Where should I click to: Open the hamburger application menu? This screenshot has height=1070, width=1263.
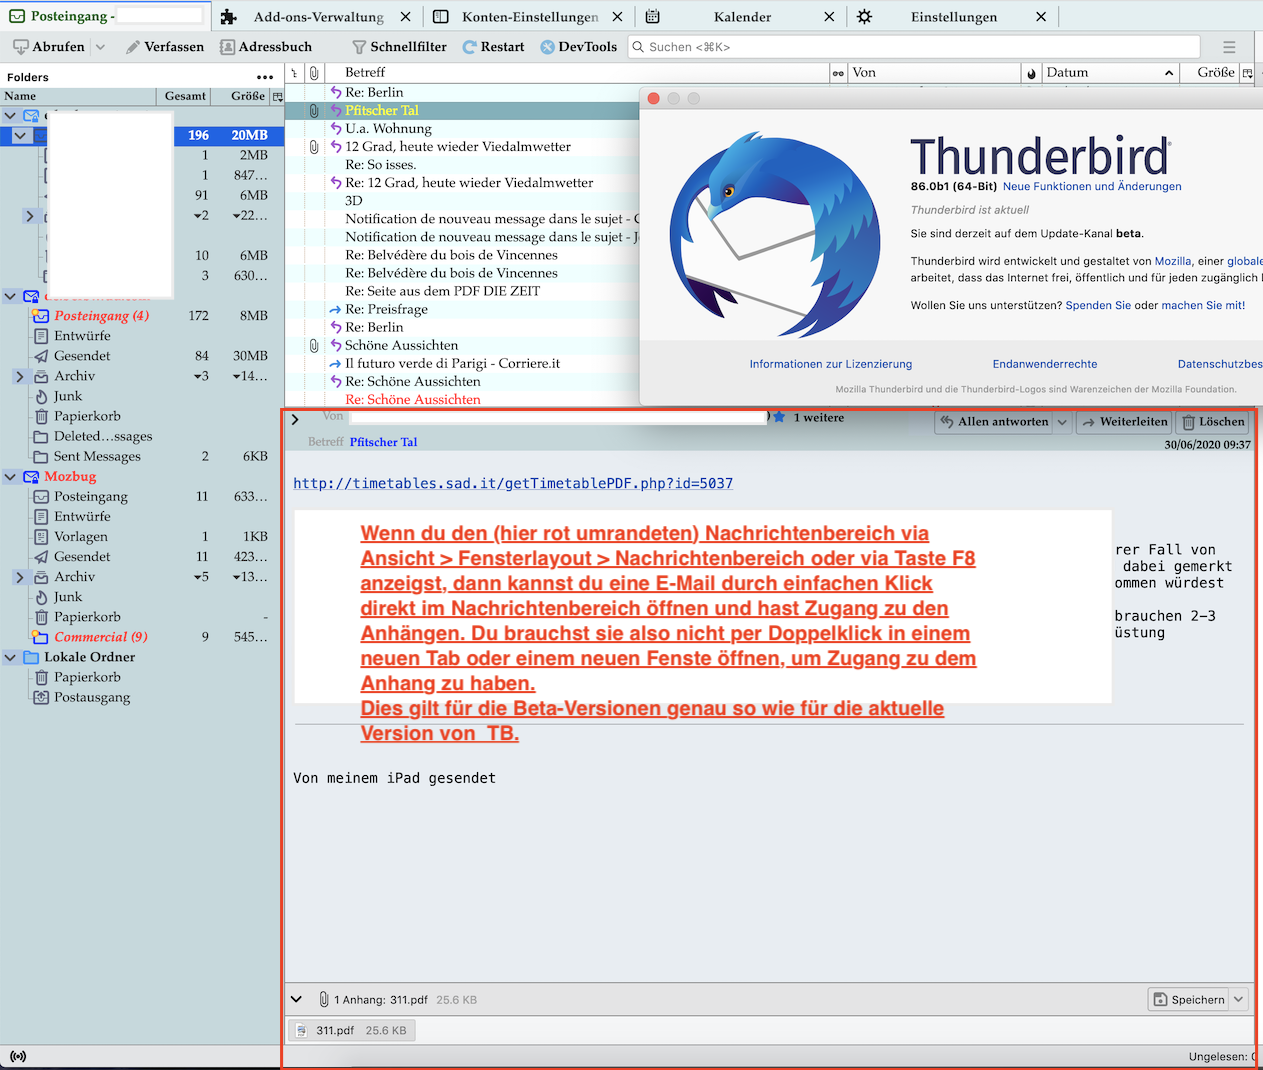coord(1229,47)
